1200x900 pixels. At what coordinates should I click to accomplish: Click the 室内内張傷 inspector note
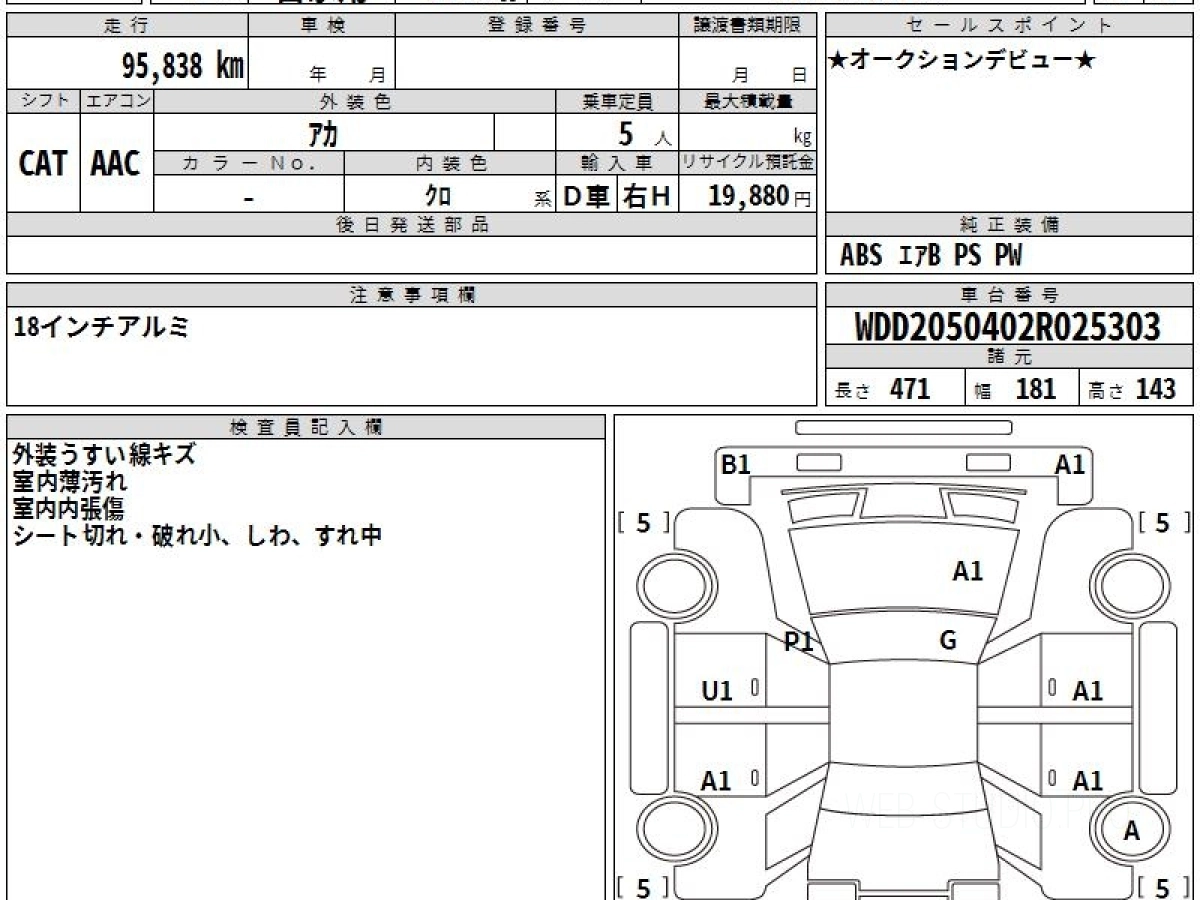point(69,508)
